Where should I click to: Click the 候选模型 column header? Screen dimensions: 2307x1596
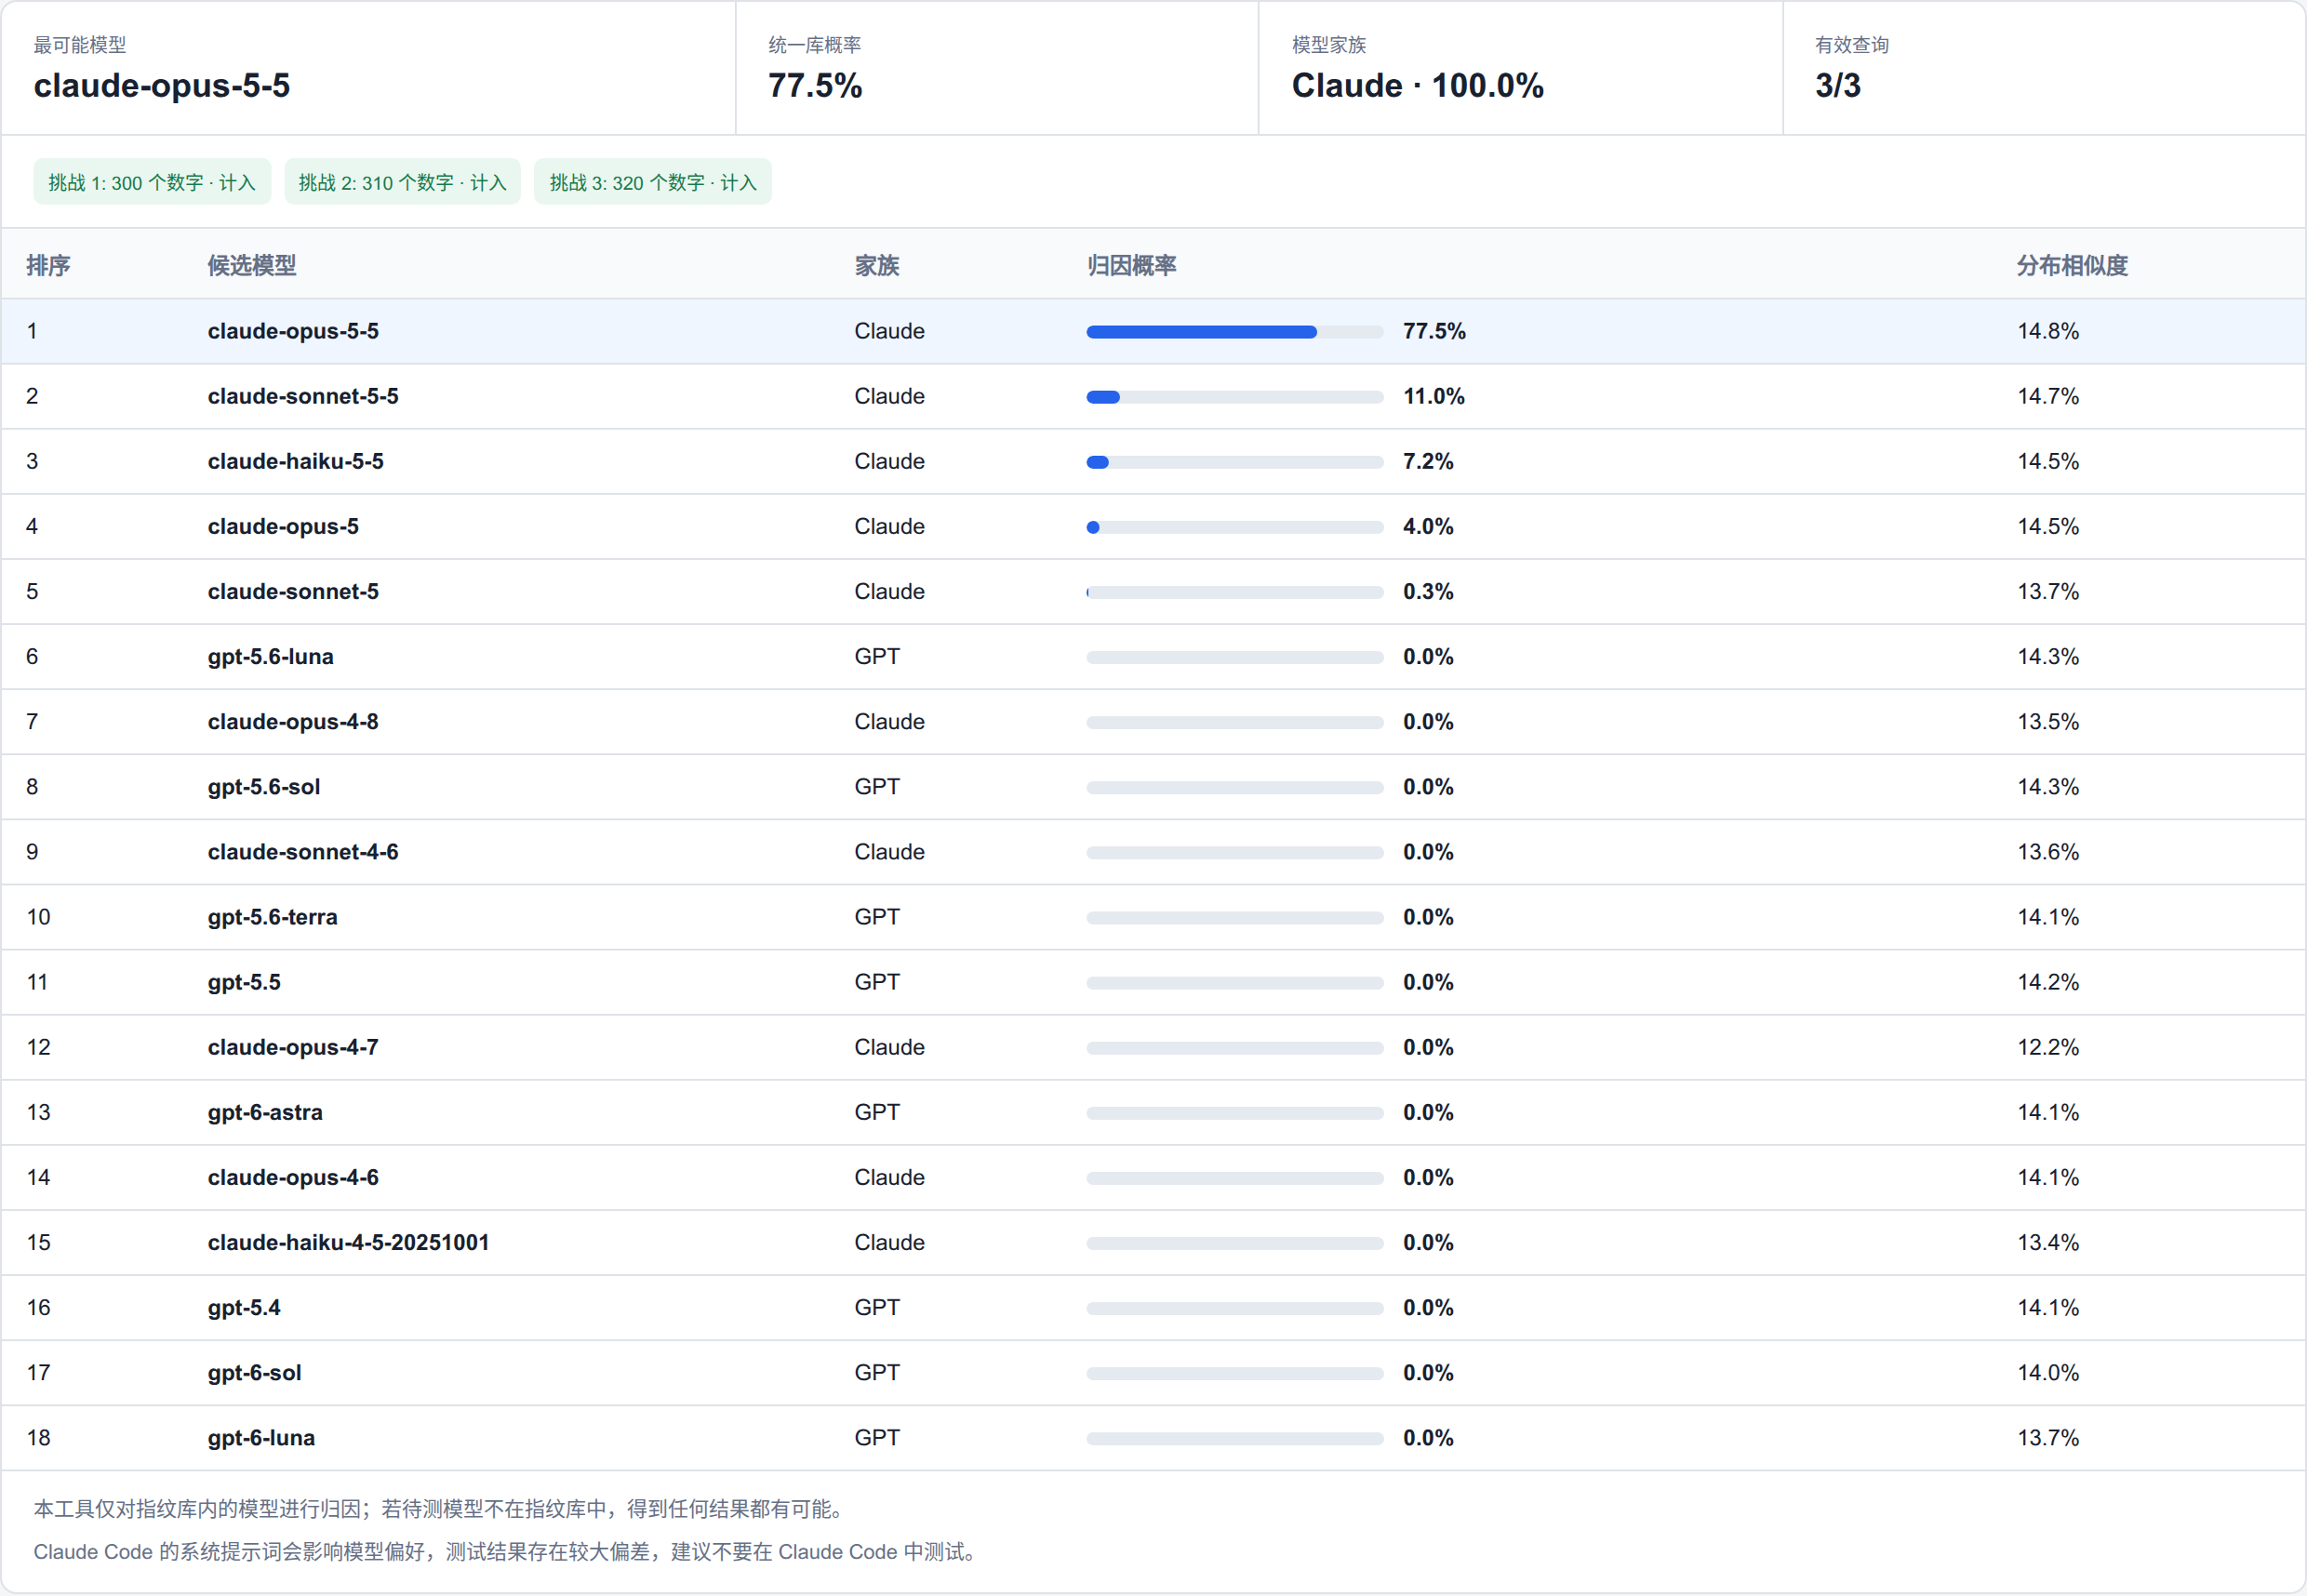coord(252,265)
